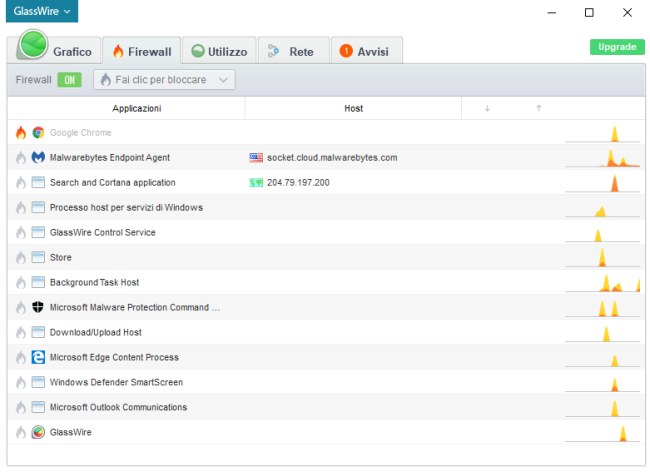Select the Google Chrome row name
Image resolution: width=650 pixels, height=472 pixels.
81,133
